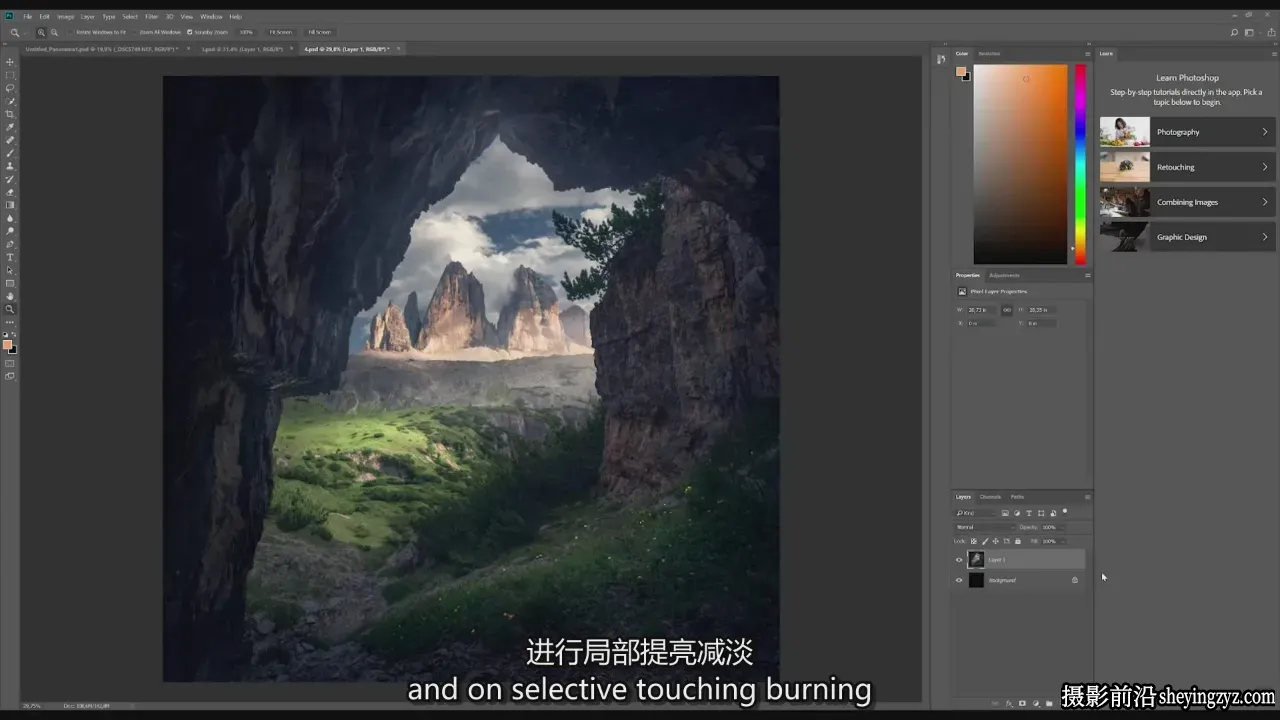Select the Dodge tool
Screen dimensions: 1280x720
[10, 231]
